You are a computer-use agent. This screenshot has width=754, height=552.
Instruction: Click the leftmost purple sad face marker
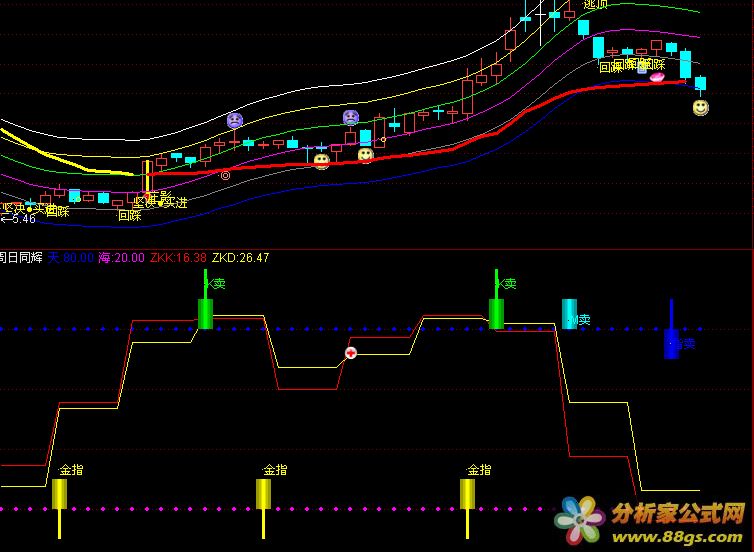pyautogui.click(x=235, y=121)
